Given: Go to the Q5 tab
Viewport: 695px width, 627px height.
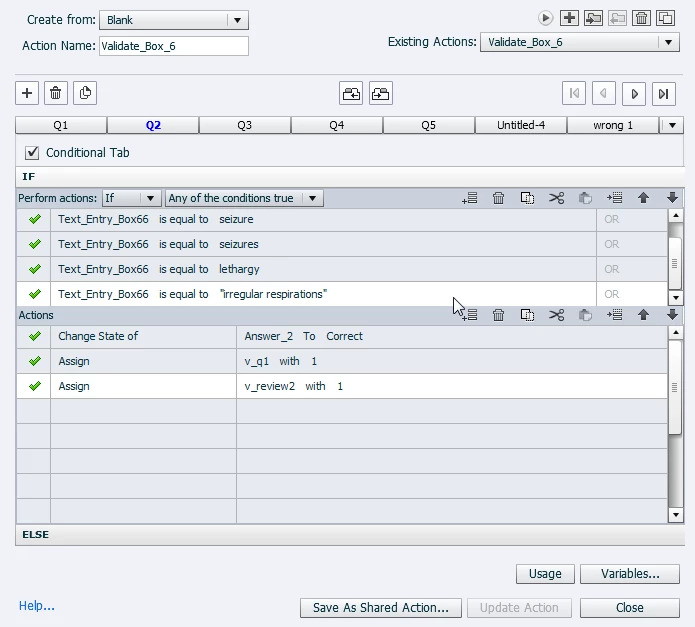Looking at the screenshot, I should [429, 125].
